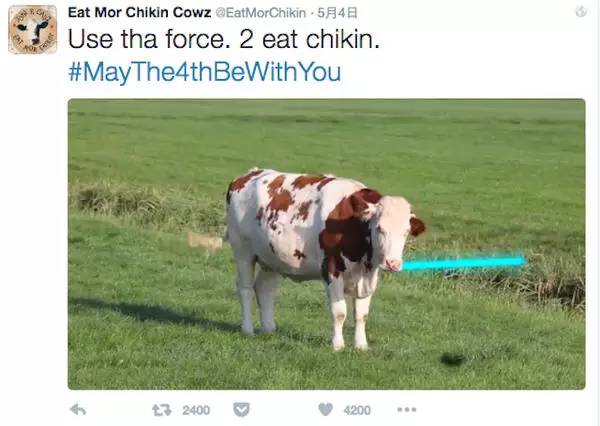Image resolution: width=600 pixels, height=426 pixels.
Task: View the 4200 likes count
Action: (x=357, y=410)
